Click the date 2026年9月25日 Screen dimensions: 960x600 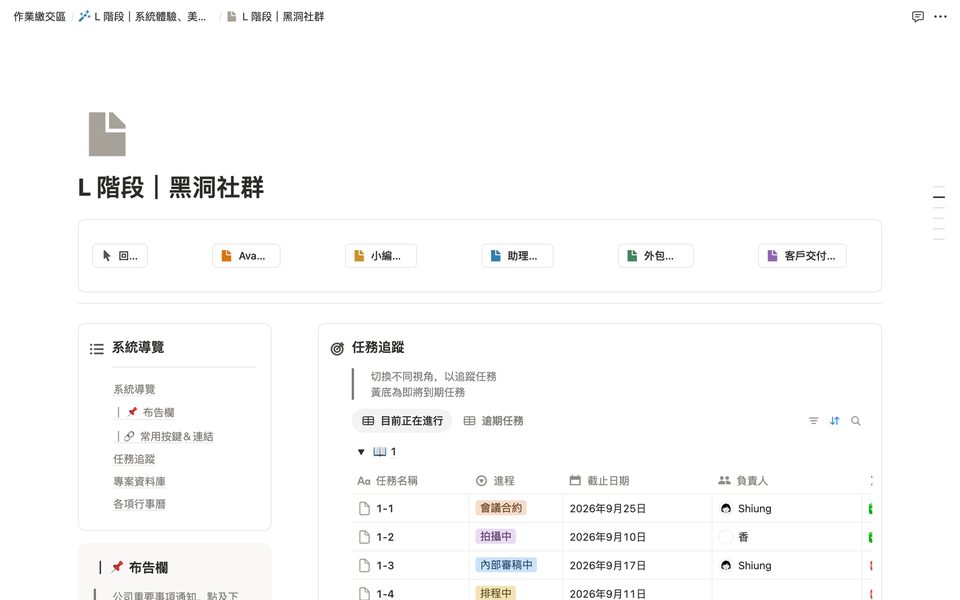pos(607,508)
